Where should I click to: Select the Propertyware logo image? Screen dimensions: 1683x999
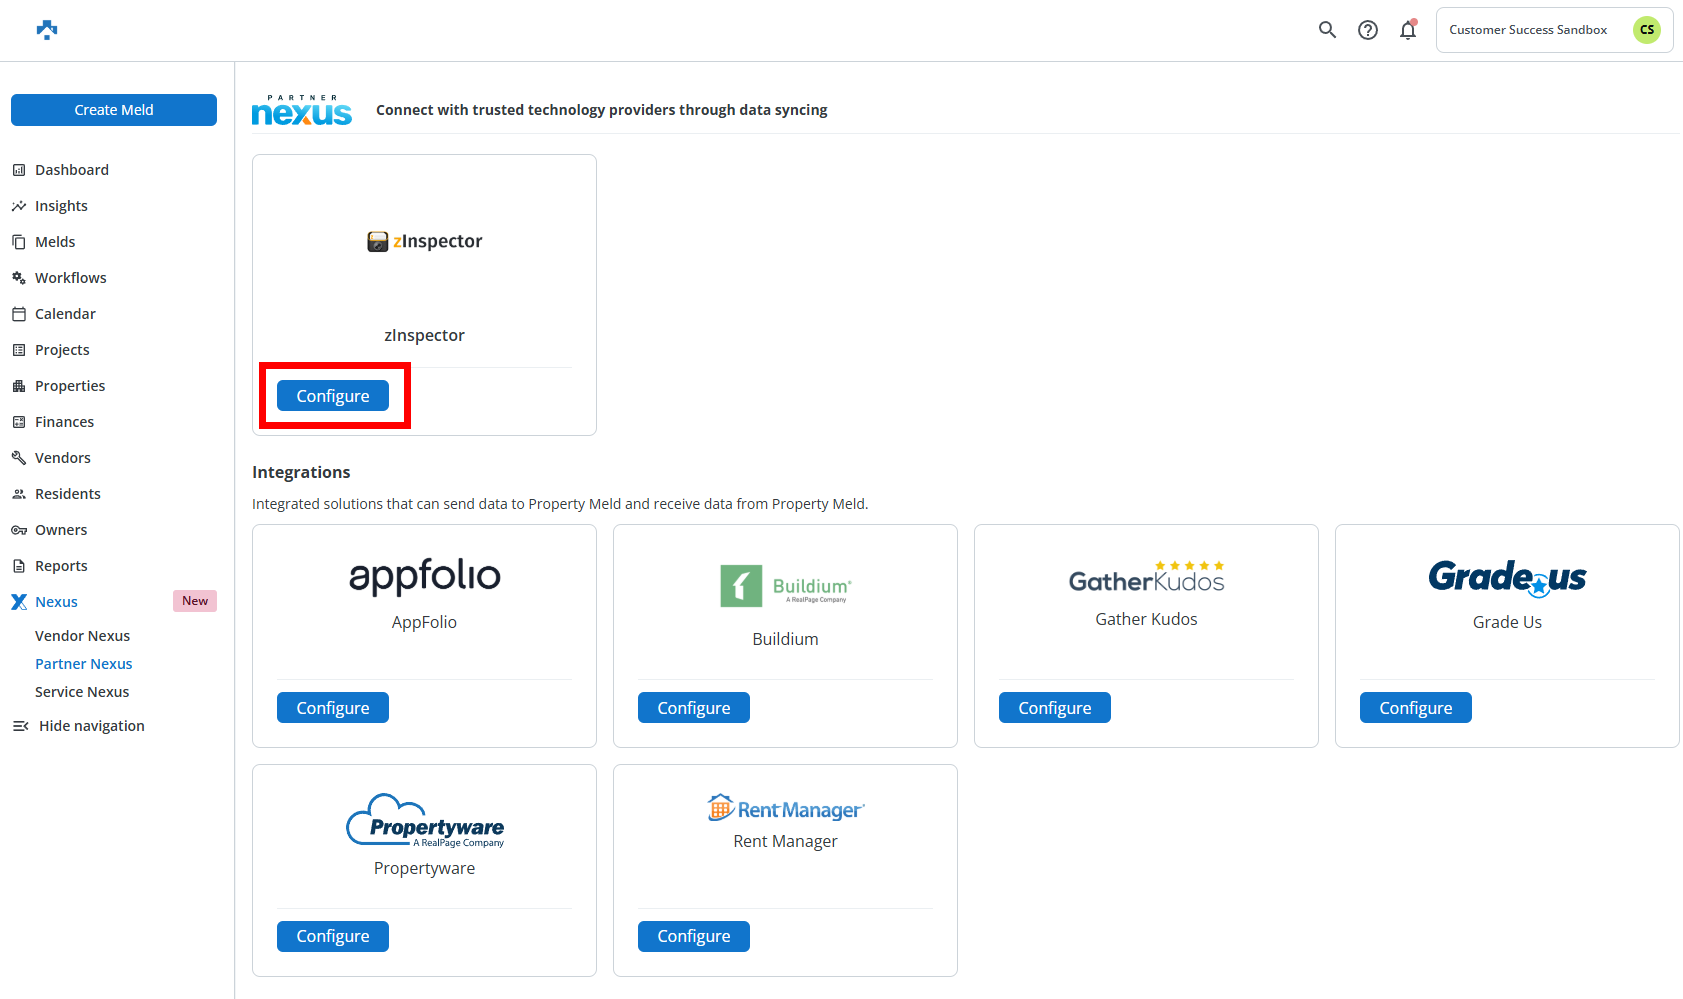(x=425, y=822)
